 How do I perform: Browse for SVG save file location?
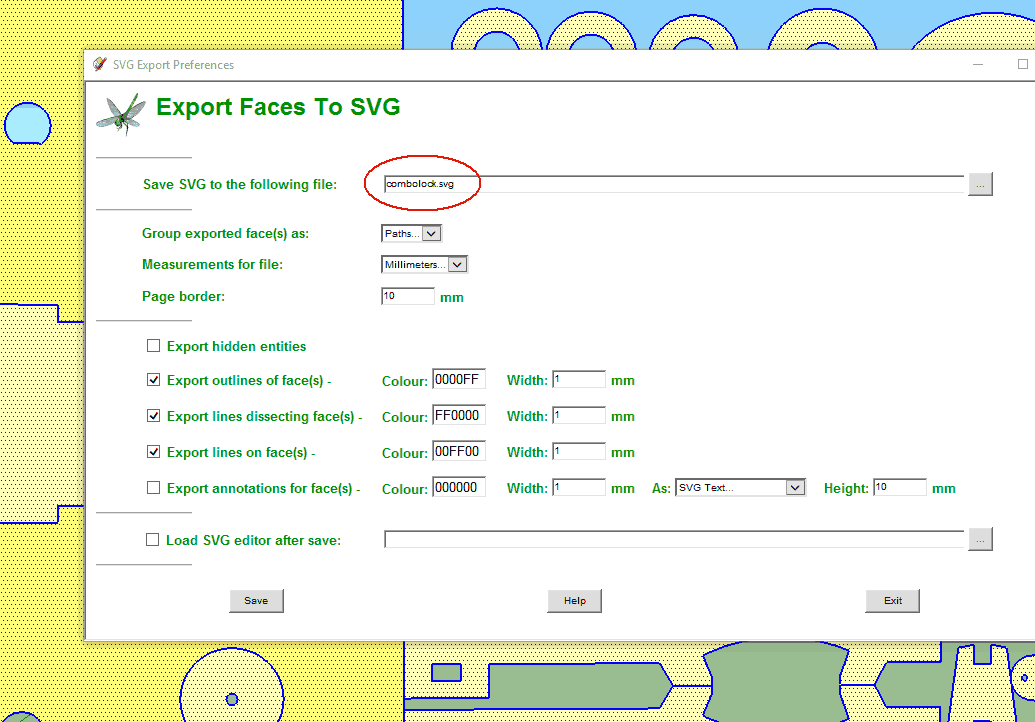(980, 184)
